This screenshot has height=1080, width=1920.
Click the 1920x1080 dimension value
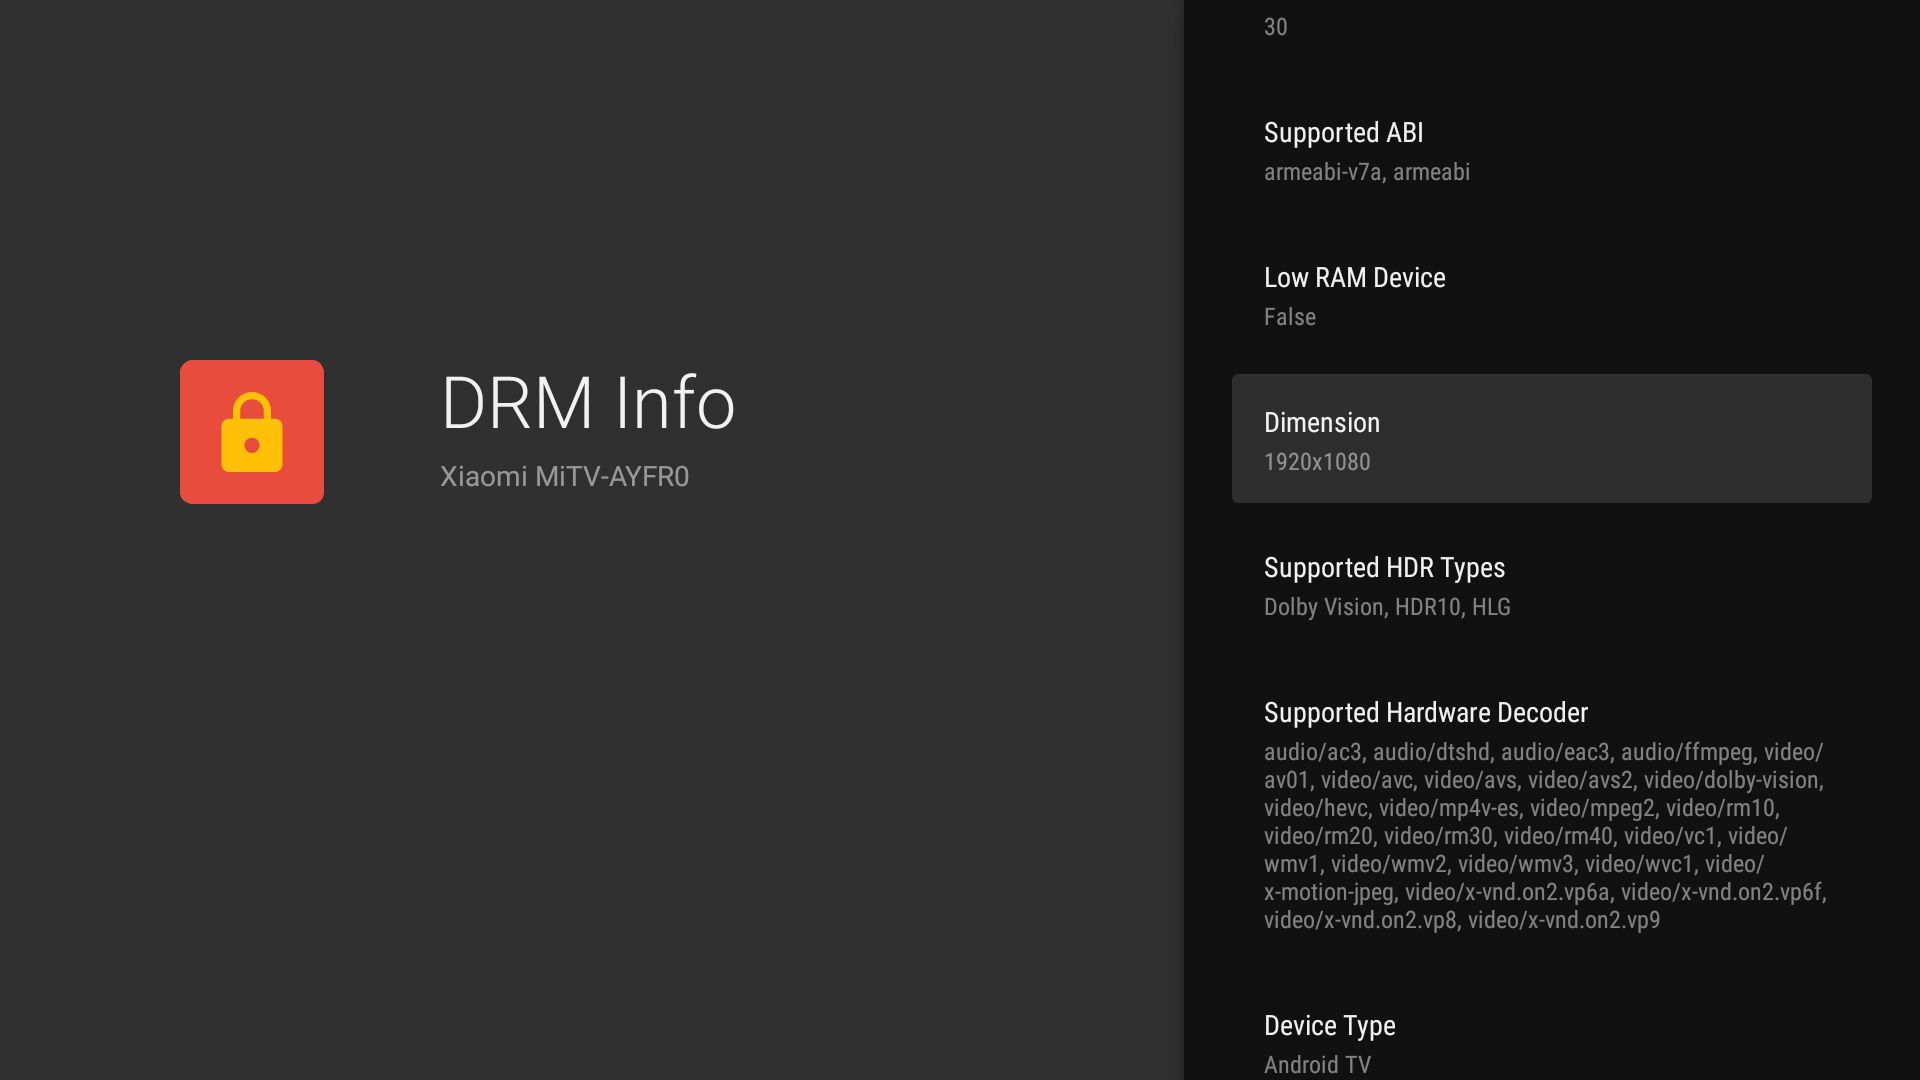pos(1317,462)
